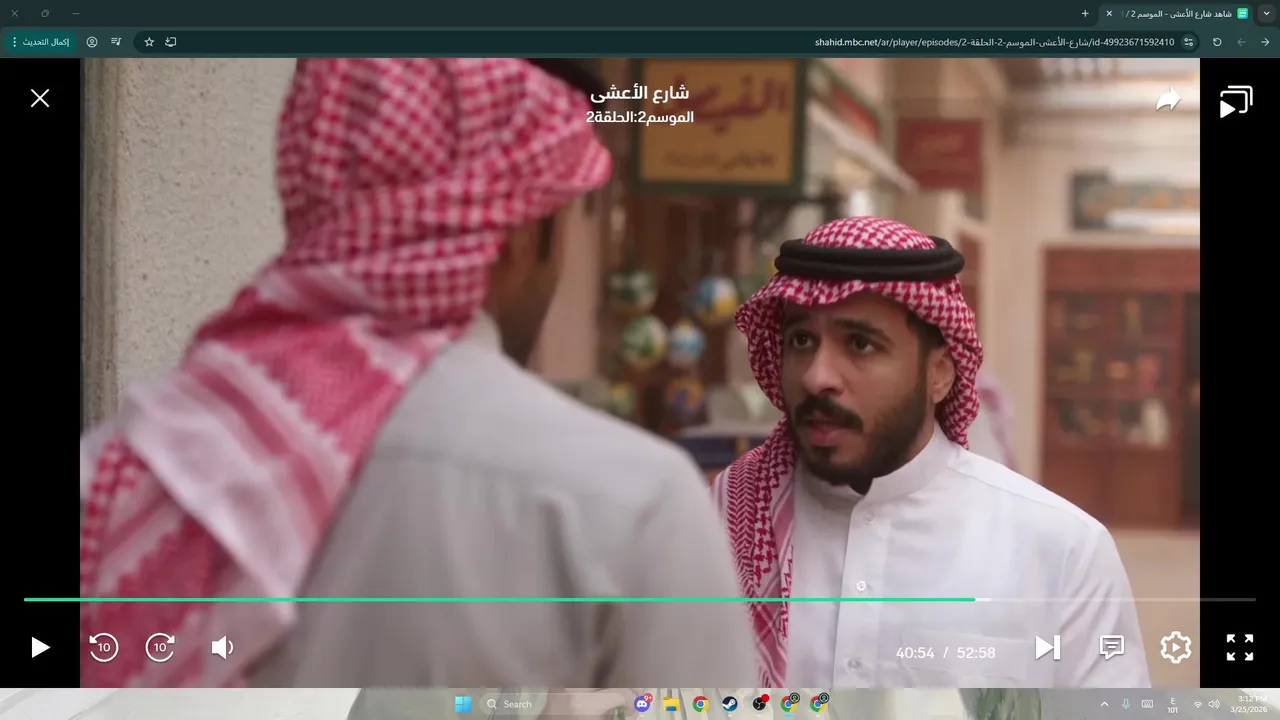Image resolution: width=1280 pixels, height=720 pixels.
Task: Click the shahid.mbc.net URL field
Action: click(995, 42)
